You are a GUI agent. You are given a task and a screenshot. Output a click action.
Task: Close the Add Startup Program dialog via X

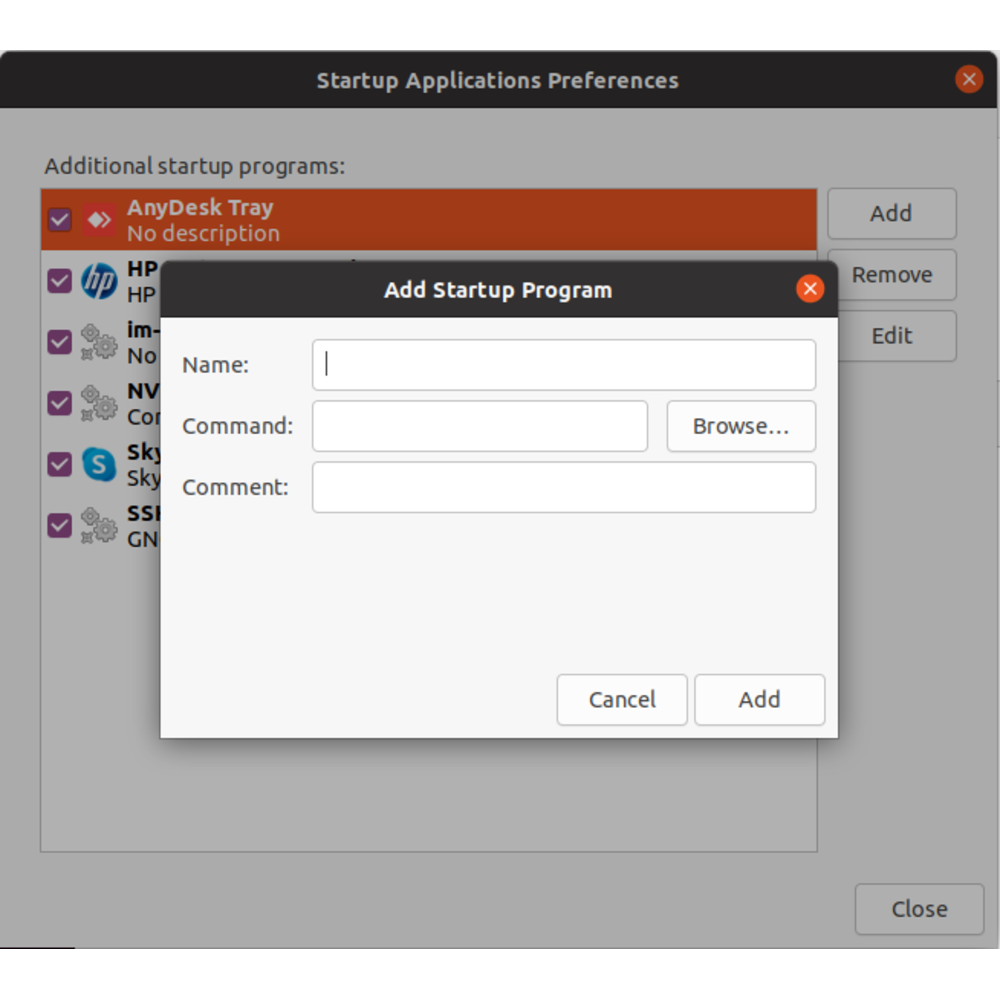809,290
